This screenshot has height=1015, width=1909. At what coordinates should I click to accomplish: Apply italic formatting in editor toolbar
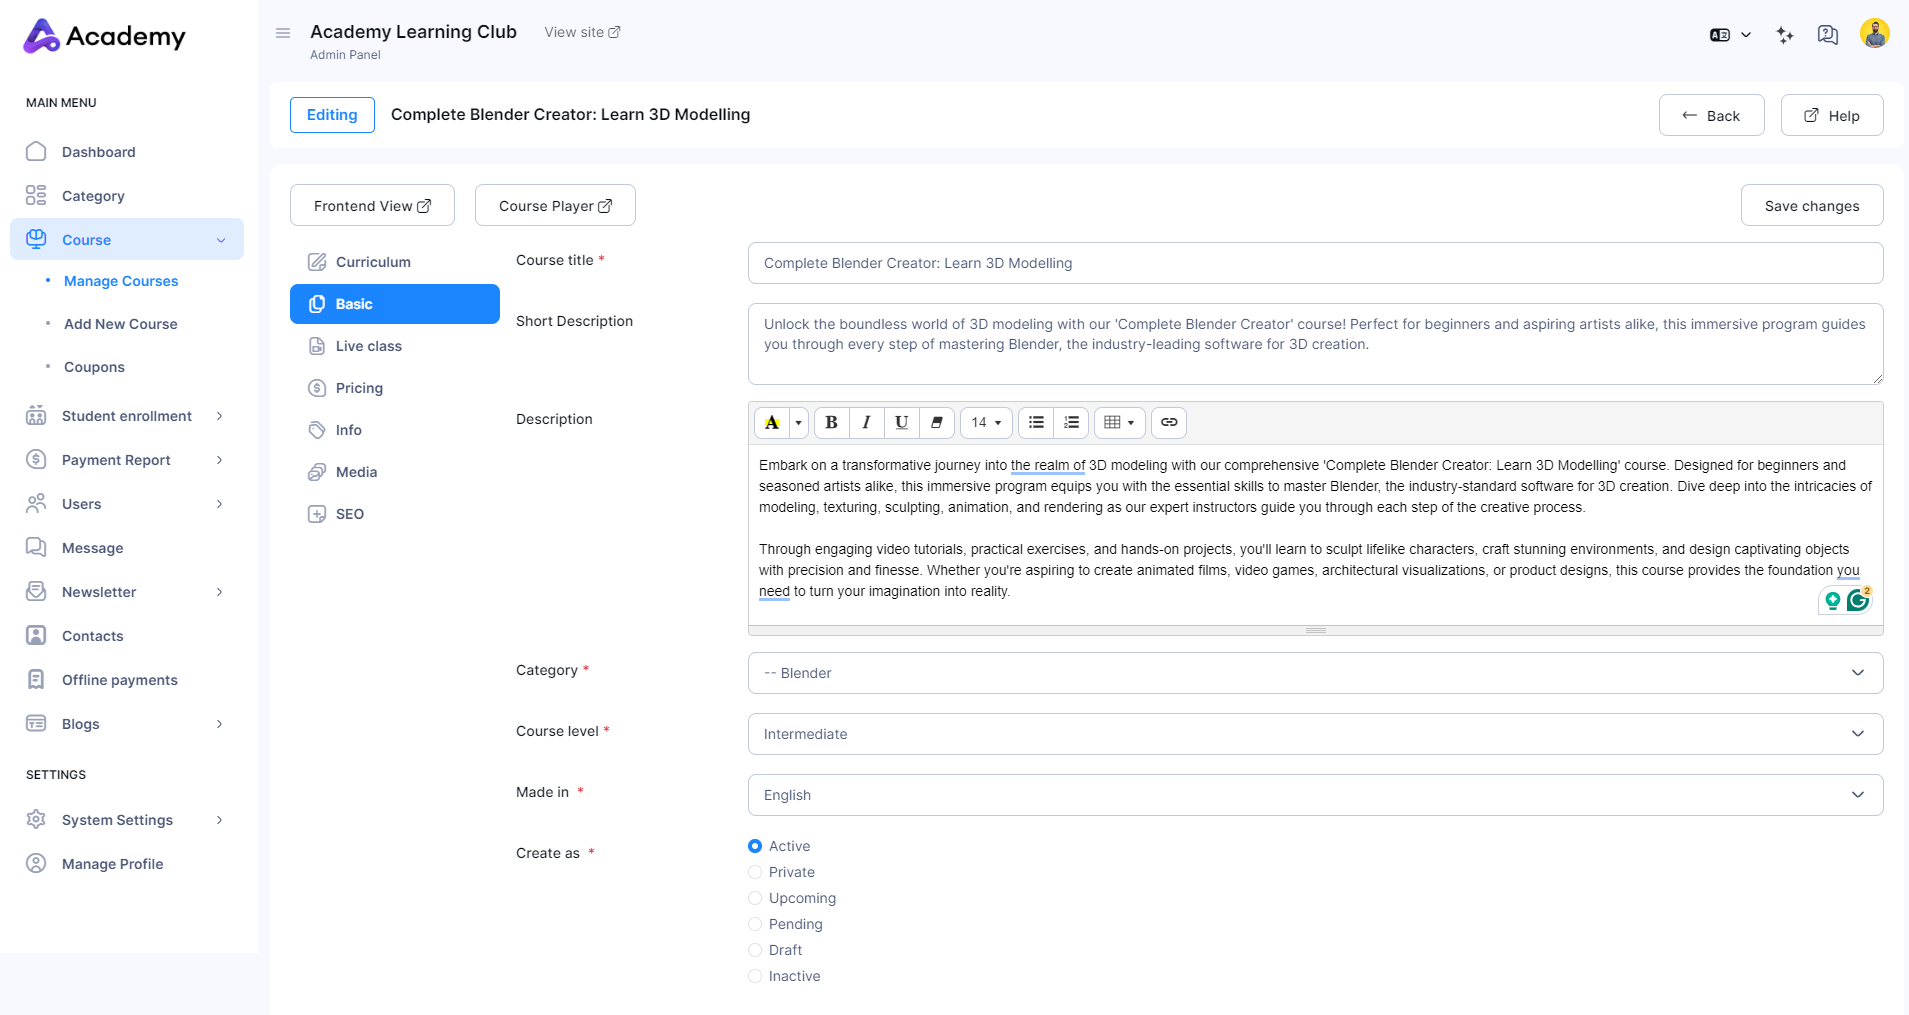click(x=866, y=422)
